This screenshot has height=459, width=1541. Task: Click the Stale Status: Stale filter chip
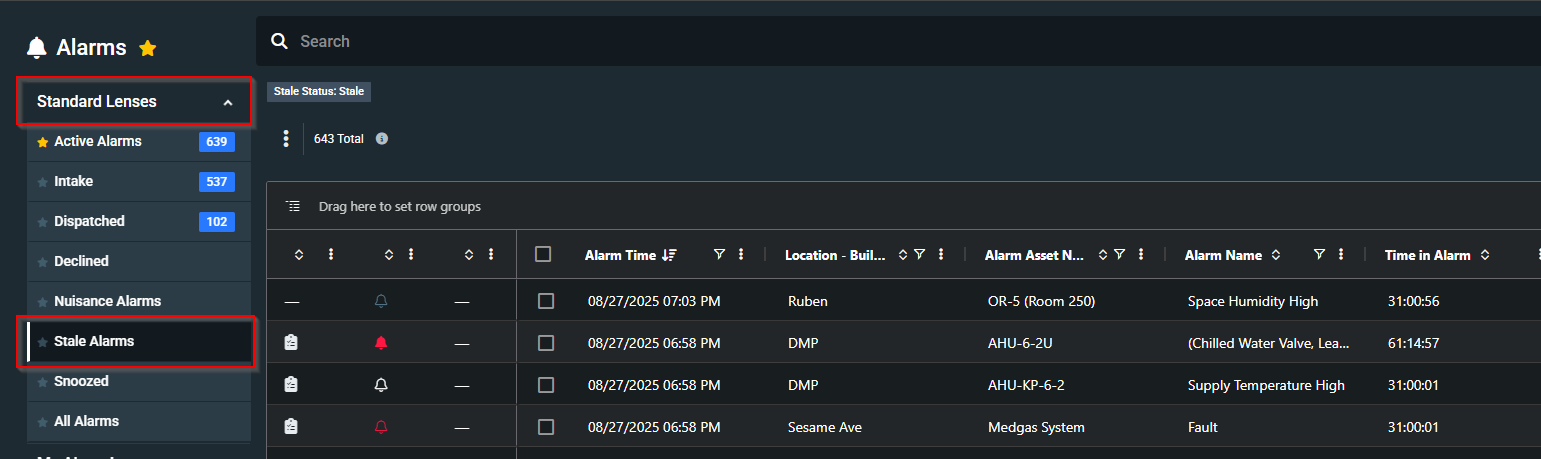click(x=319, y=91)
